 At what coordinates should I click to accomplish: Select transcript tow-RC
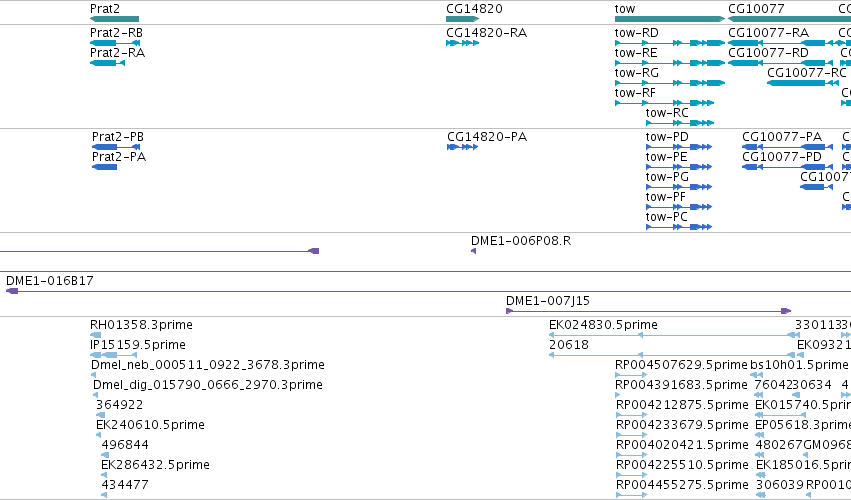tap(667, 113)
